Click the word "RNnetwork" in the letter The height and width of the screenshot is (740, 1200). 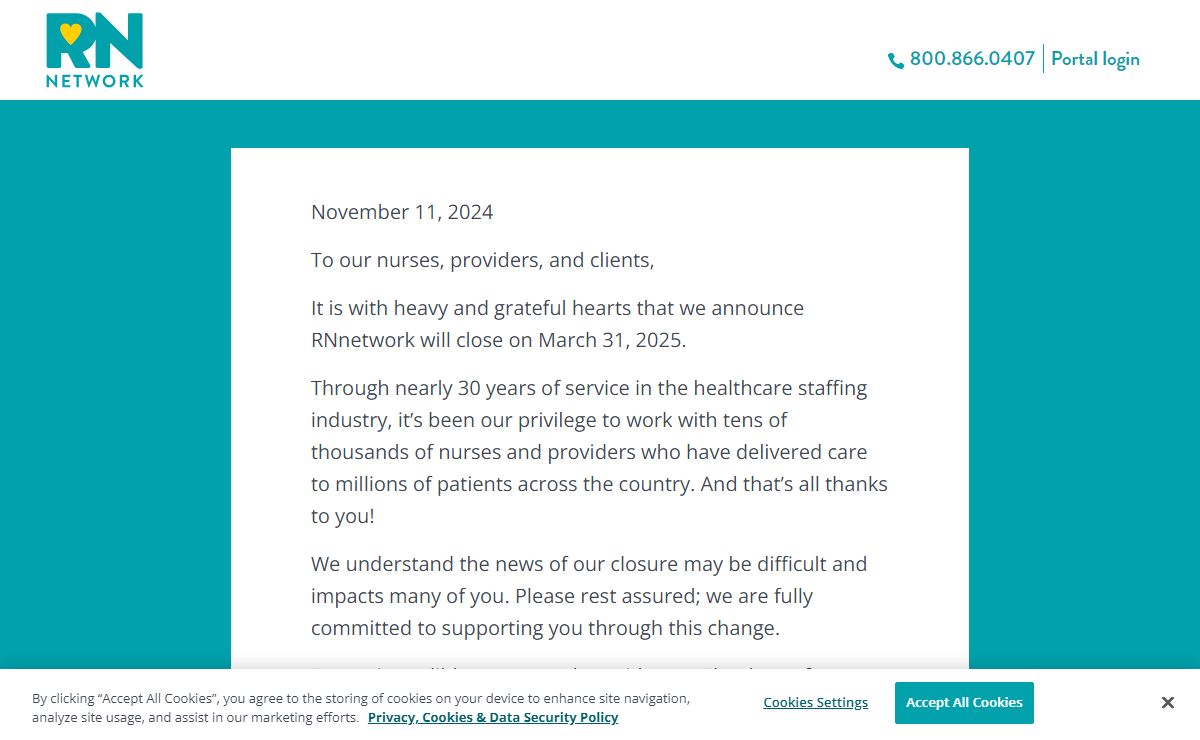coord(362,340)
